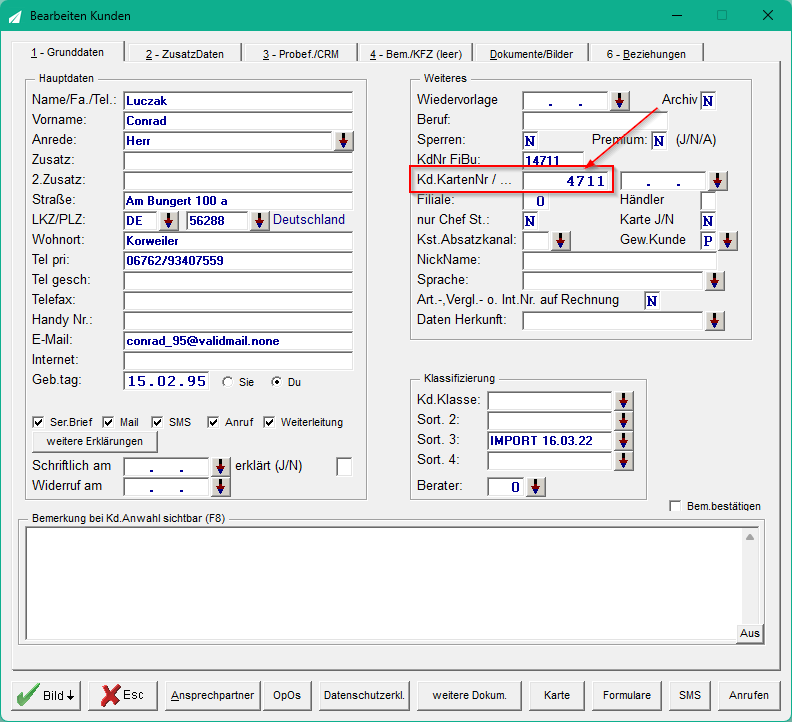Image resolution: width=792 pixels, height=722 pixels.
Task: Open Wiedervorlage date picker arrow
Action: (x=619, y=101)
